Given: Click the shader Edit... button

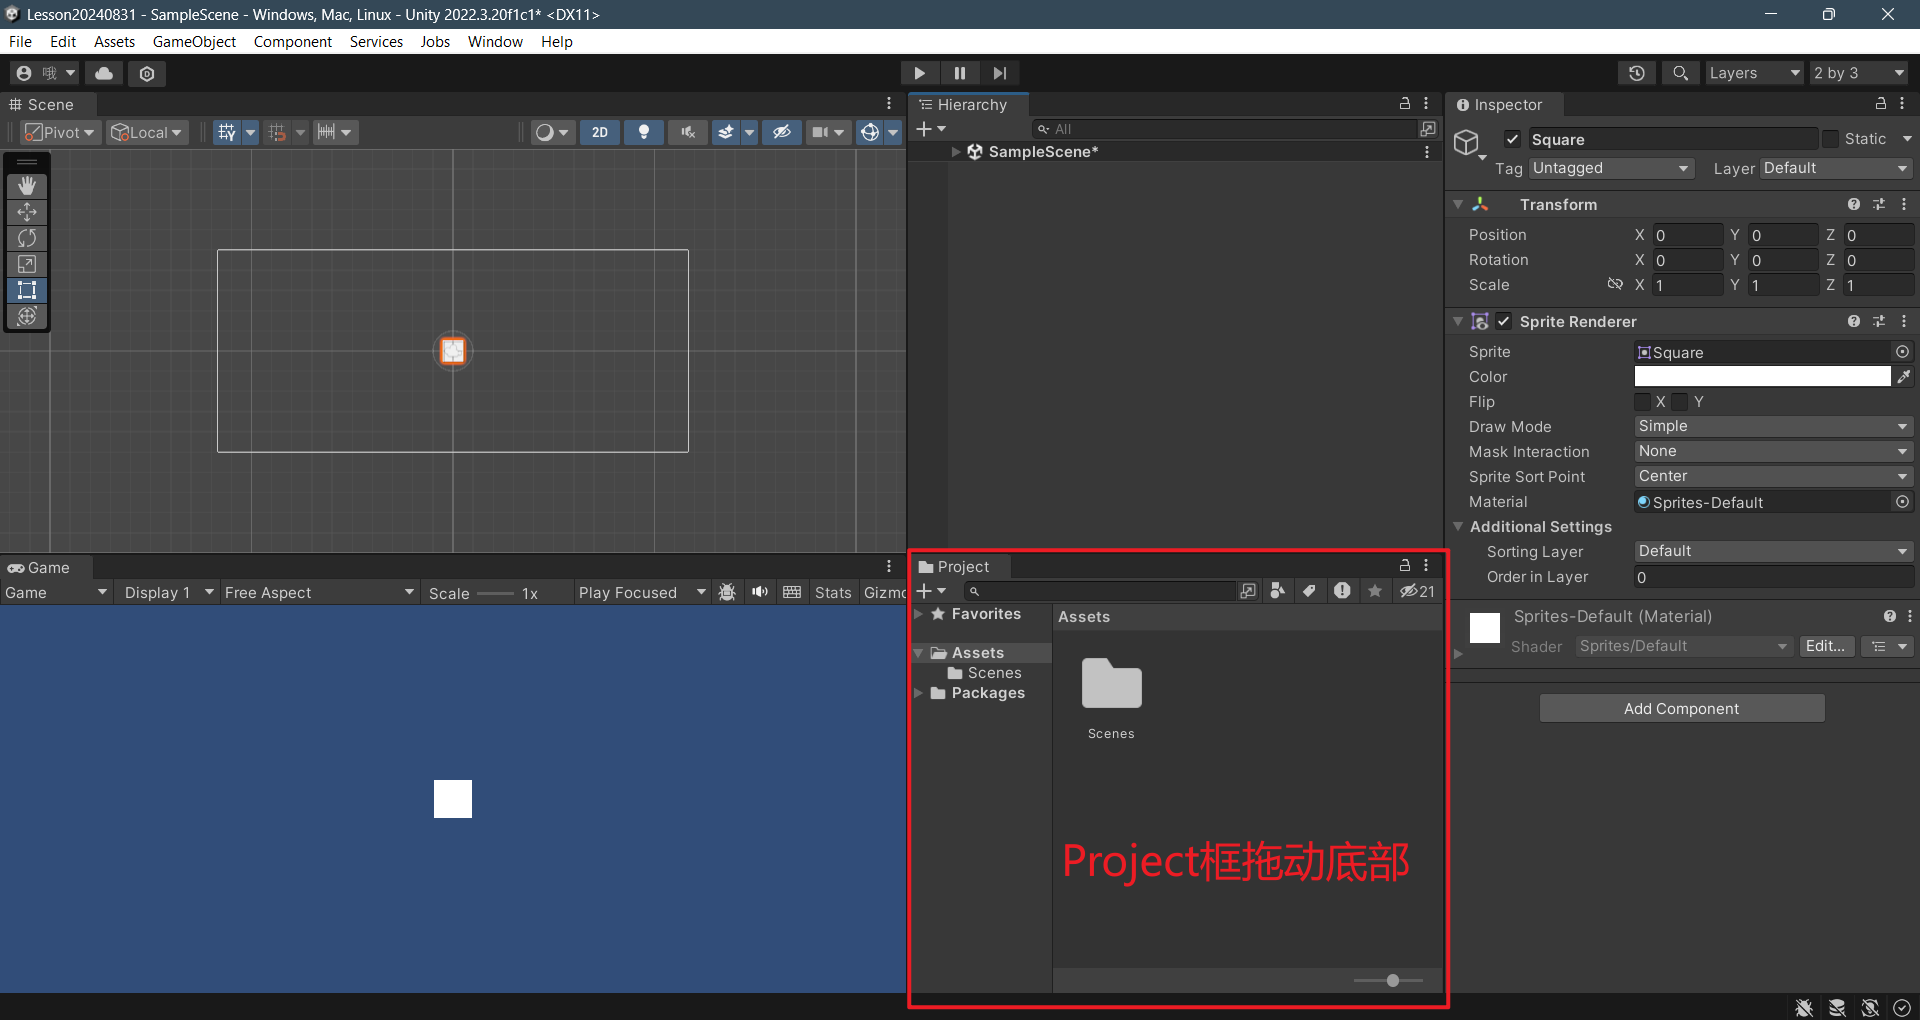Looking at the screenshot, I should coord(1825,647).
